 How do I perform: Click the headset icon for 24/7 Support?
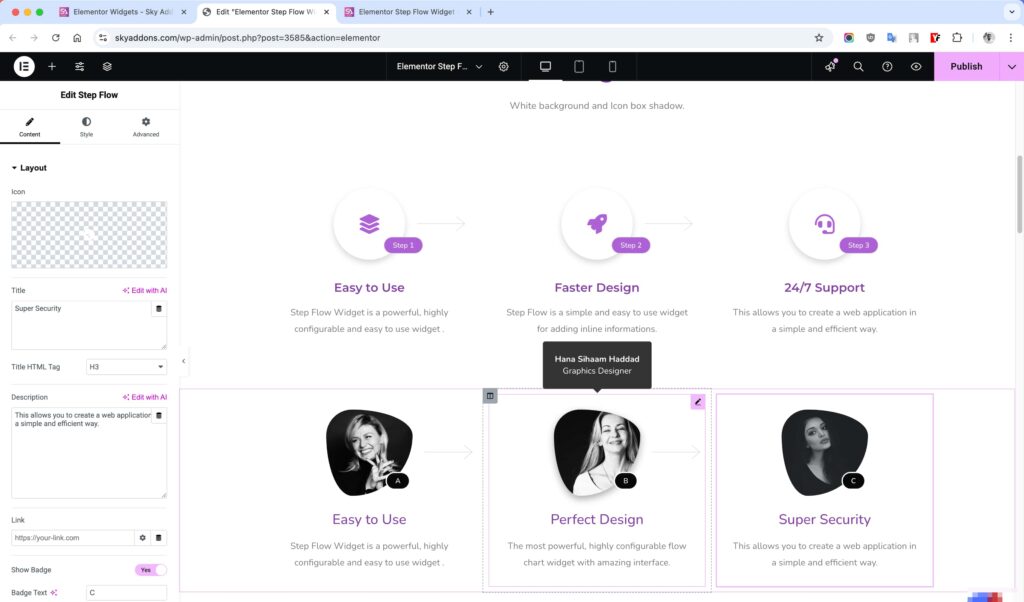[824, 224]
